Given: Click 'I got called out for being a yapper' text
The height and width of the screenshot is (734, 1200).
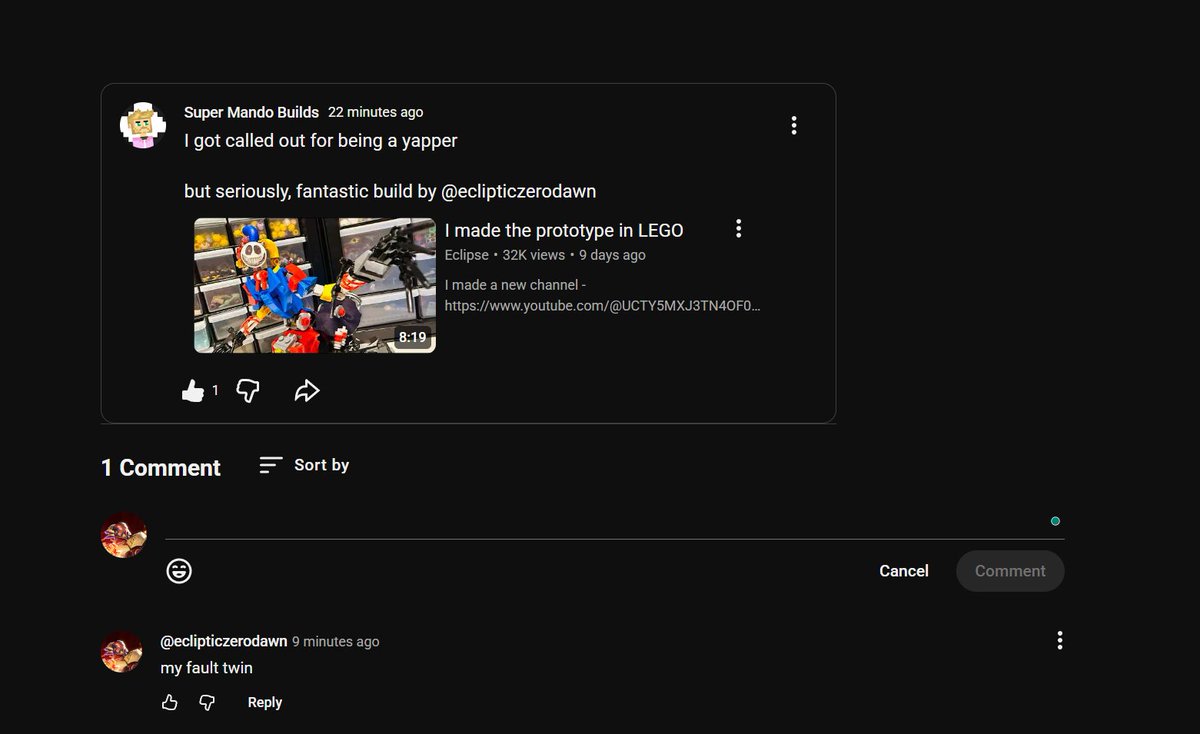Looking at the screenshot, I should (x=321, y=141).
